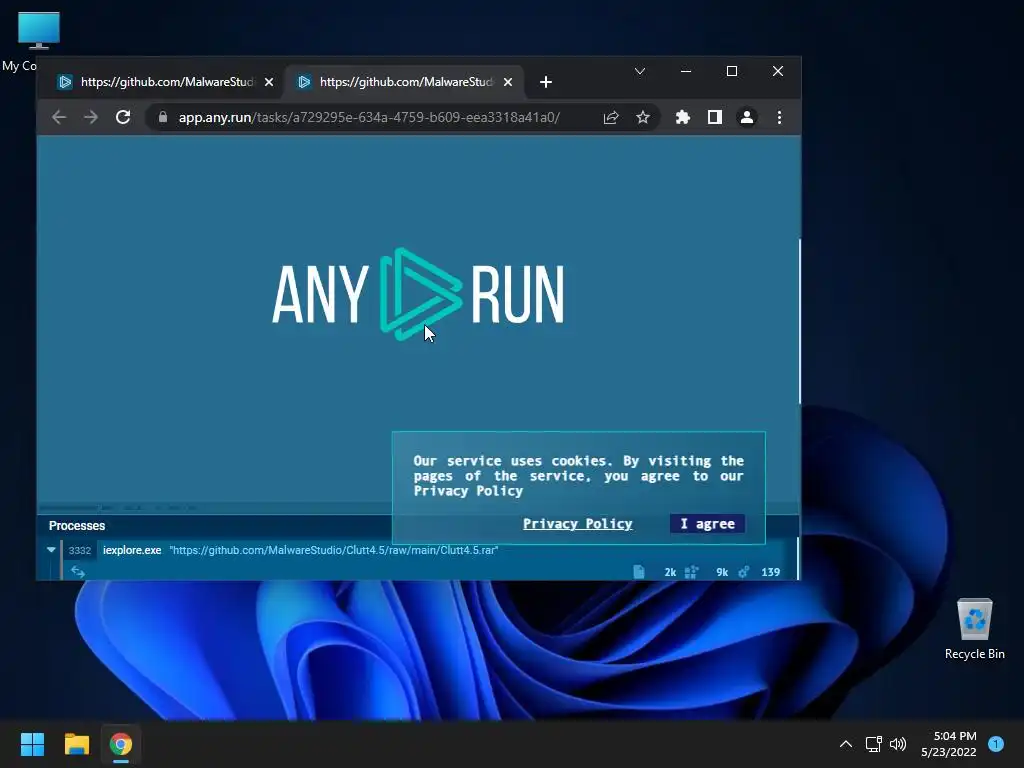
Task: Open the tab search chevron
Action: pyautogui.click(x=639, y=71)
